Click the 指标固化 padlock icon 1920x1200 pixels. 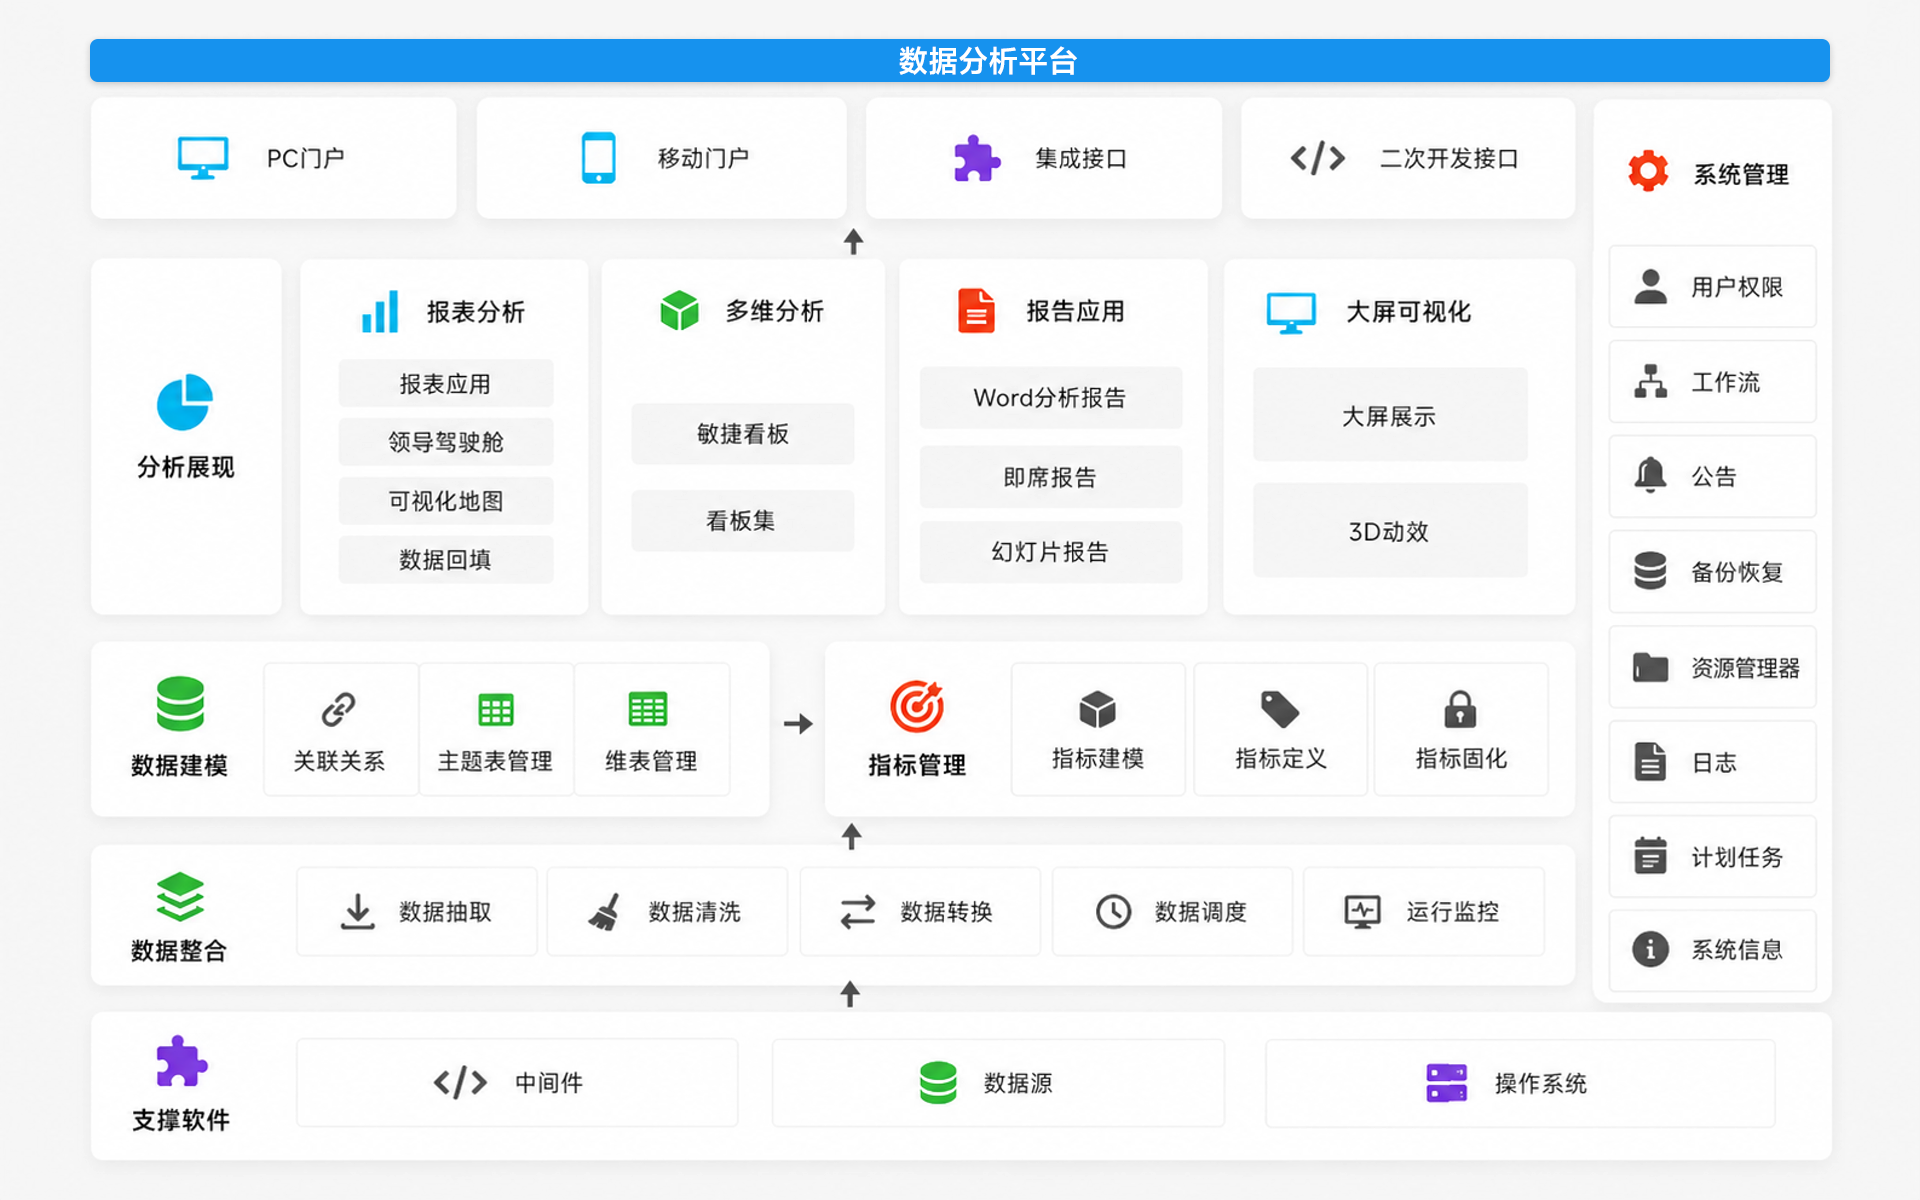point(1460,709)
